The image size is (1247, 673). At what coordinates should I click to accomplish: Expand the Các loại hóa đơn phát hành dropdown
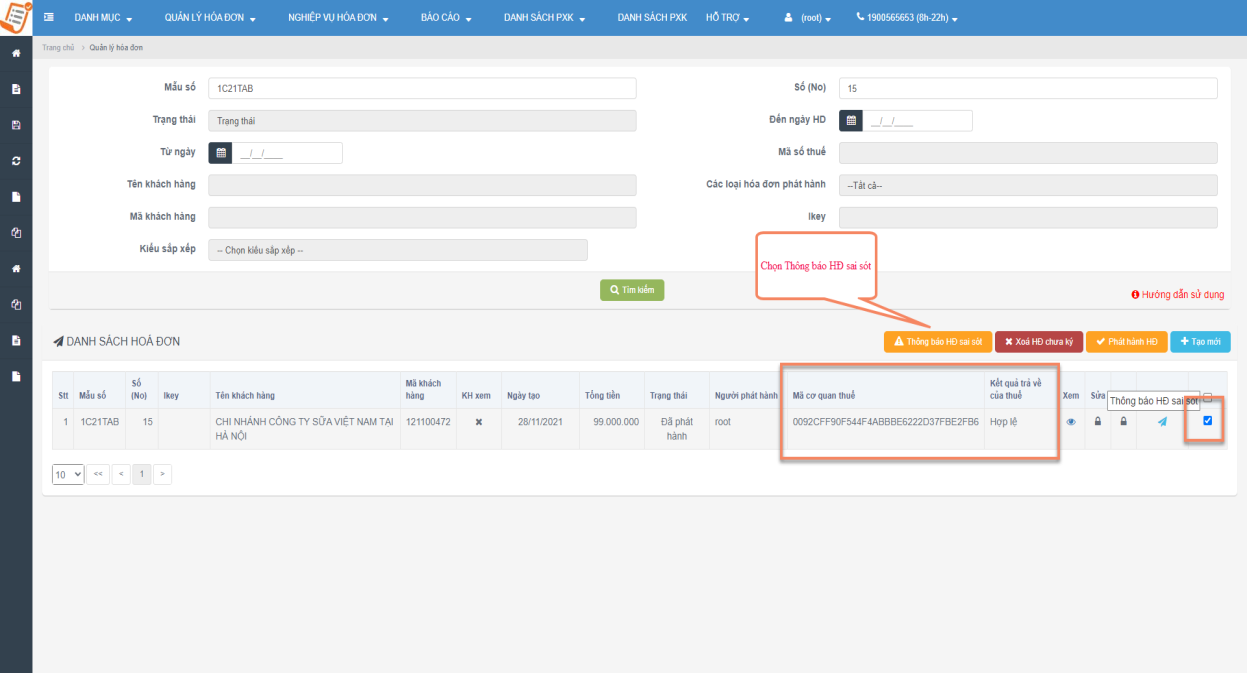pos(1027,185)
